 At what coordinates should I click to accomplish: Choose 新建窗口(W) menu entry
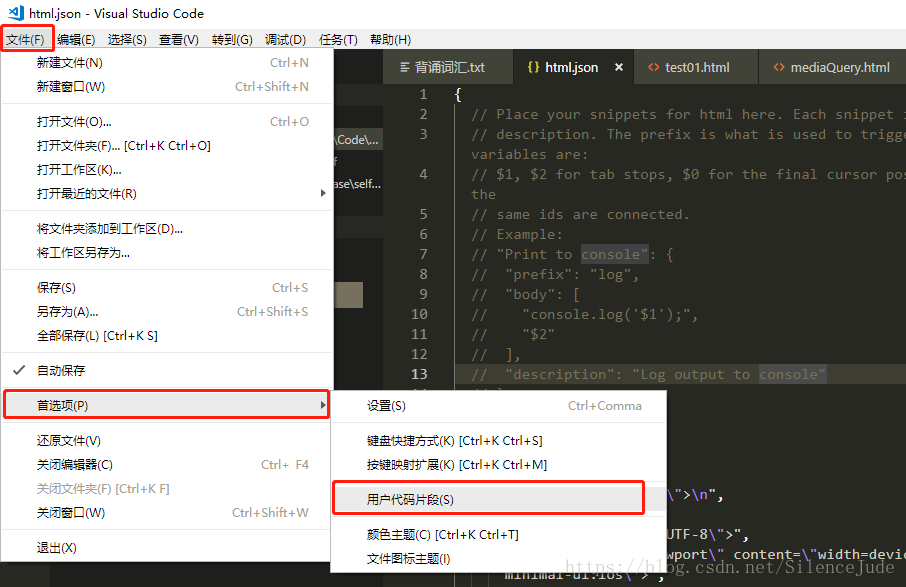coord(168,87)
